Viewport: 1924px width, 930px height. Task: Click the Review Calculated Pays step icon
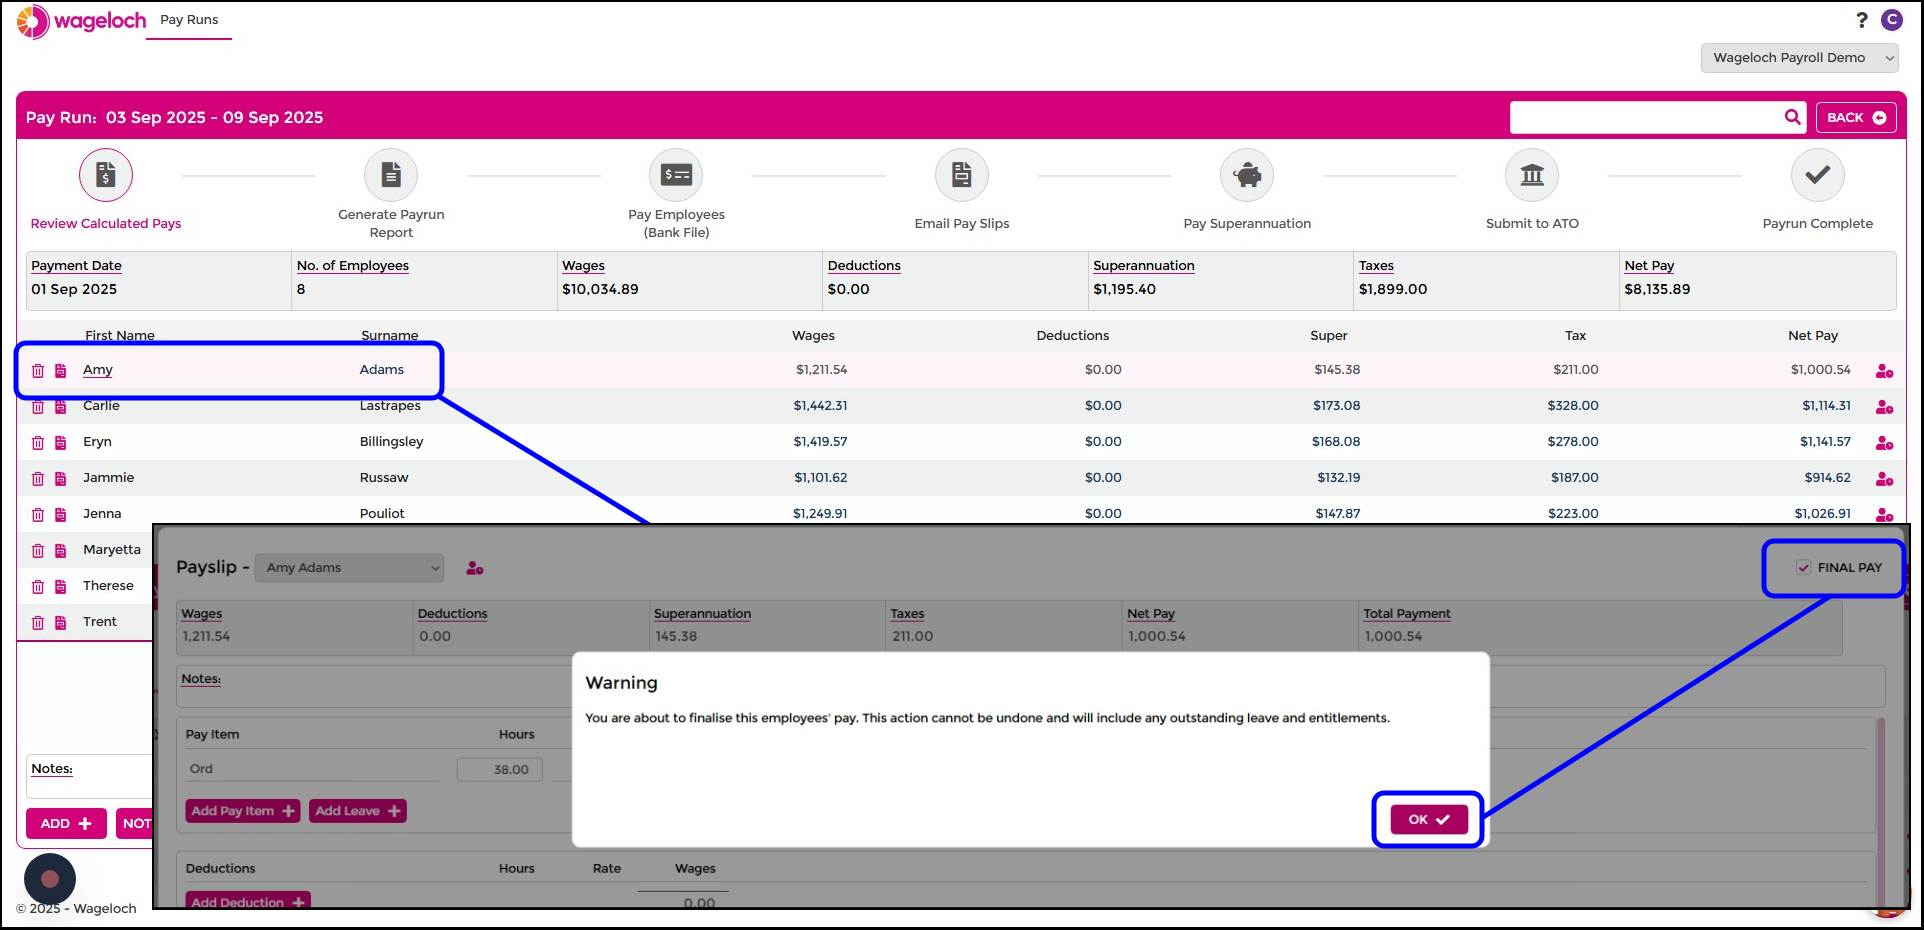[x=105, y=176]
